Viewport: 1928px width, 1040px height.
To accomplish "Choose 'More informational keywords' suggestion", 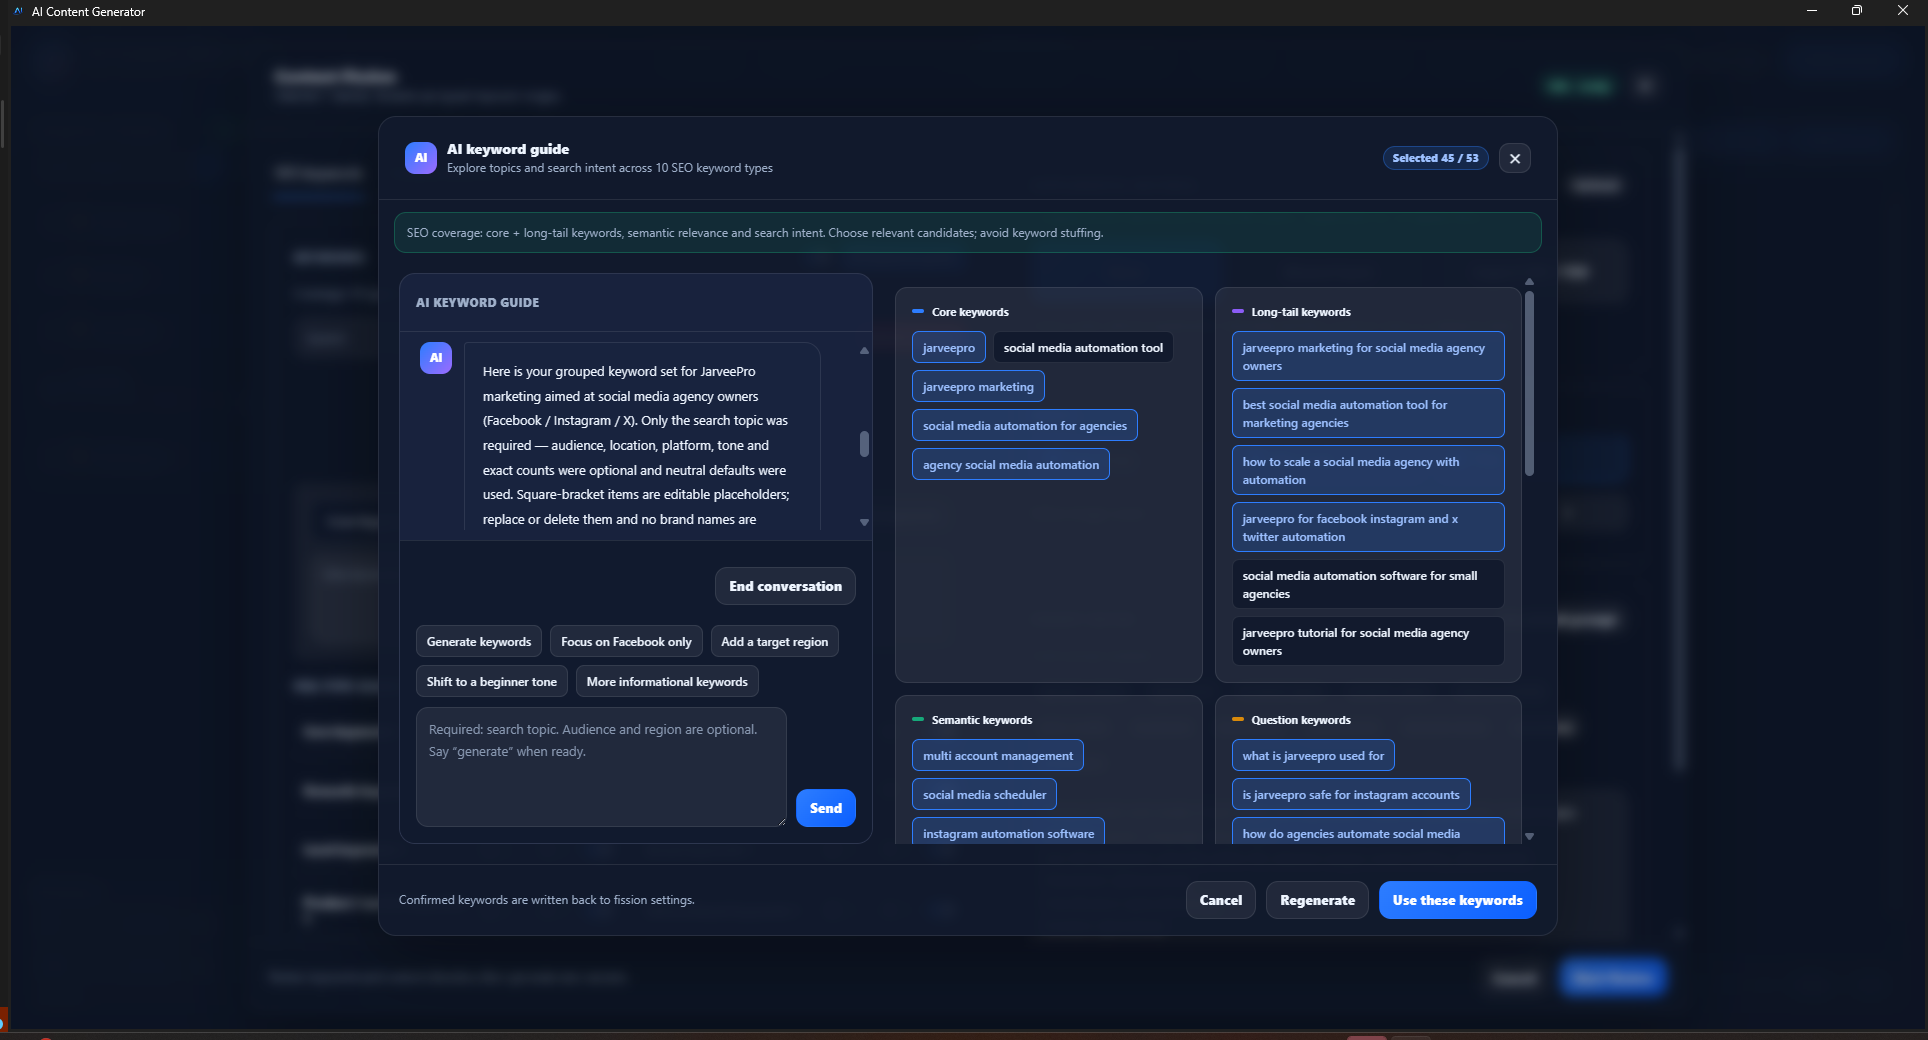I will coord(667,682).
